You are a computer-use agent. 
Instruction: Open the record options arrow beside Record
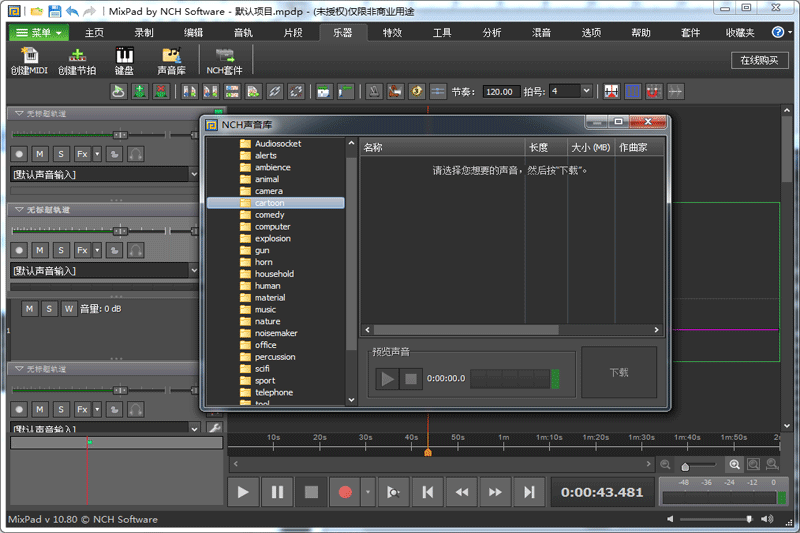[x=368, y=492]
